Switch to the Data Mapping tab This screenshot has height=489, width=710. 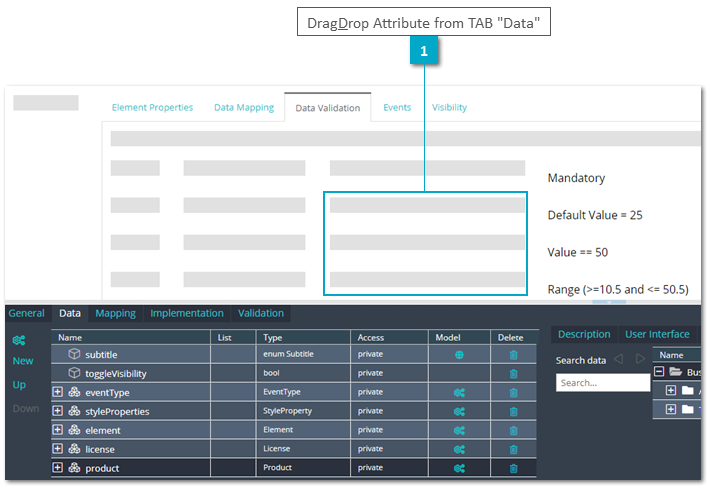[x=244, y=107]
